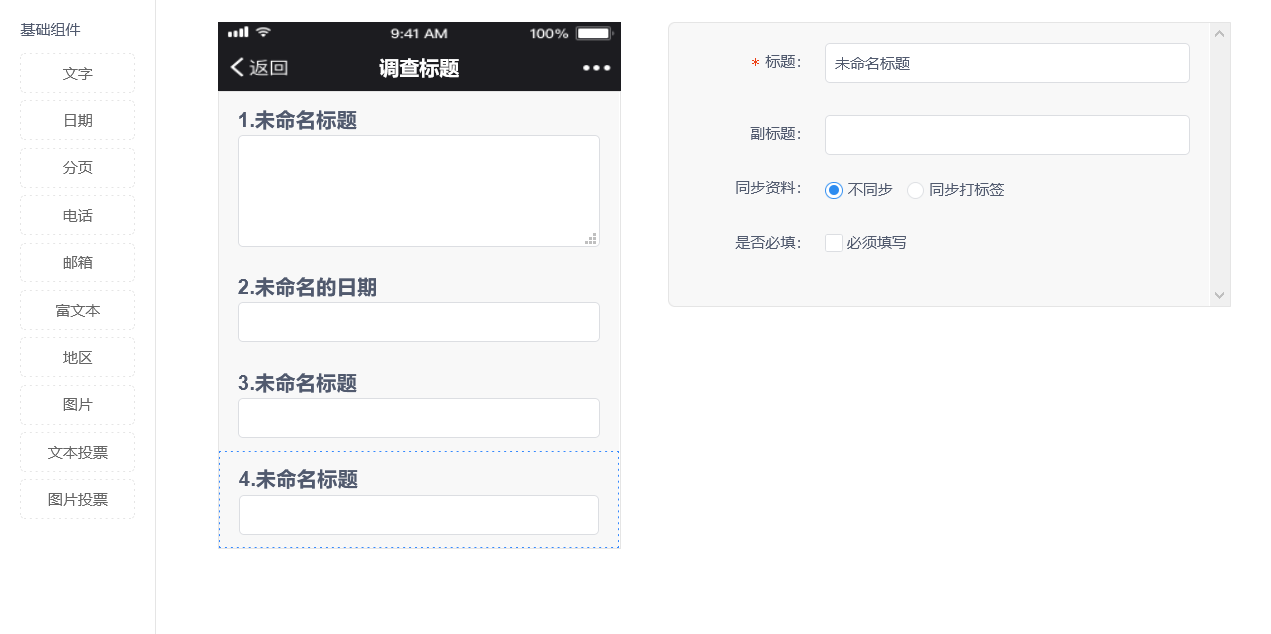Add the 邮箱 component
The image size is (1271, 634).
click(x=77, y=263)
